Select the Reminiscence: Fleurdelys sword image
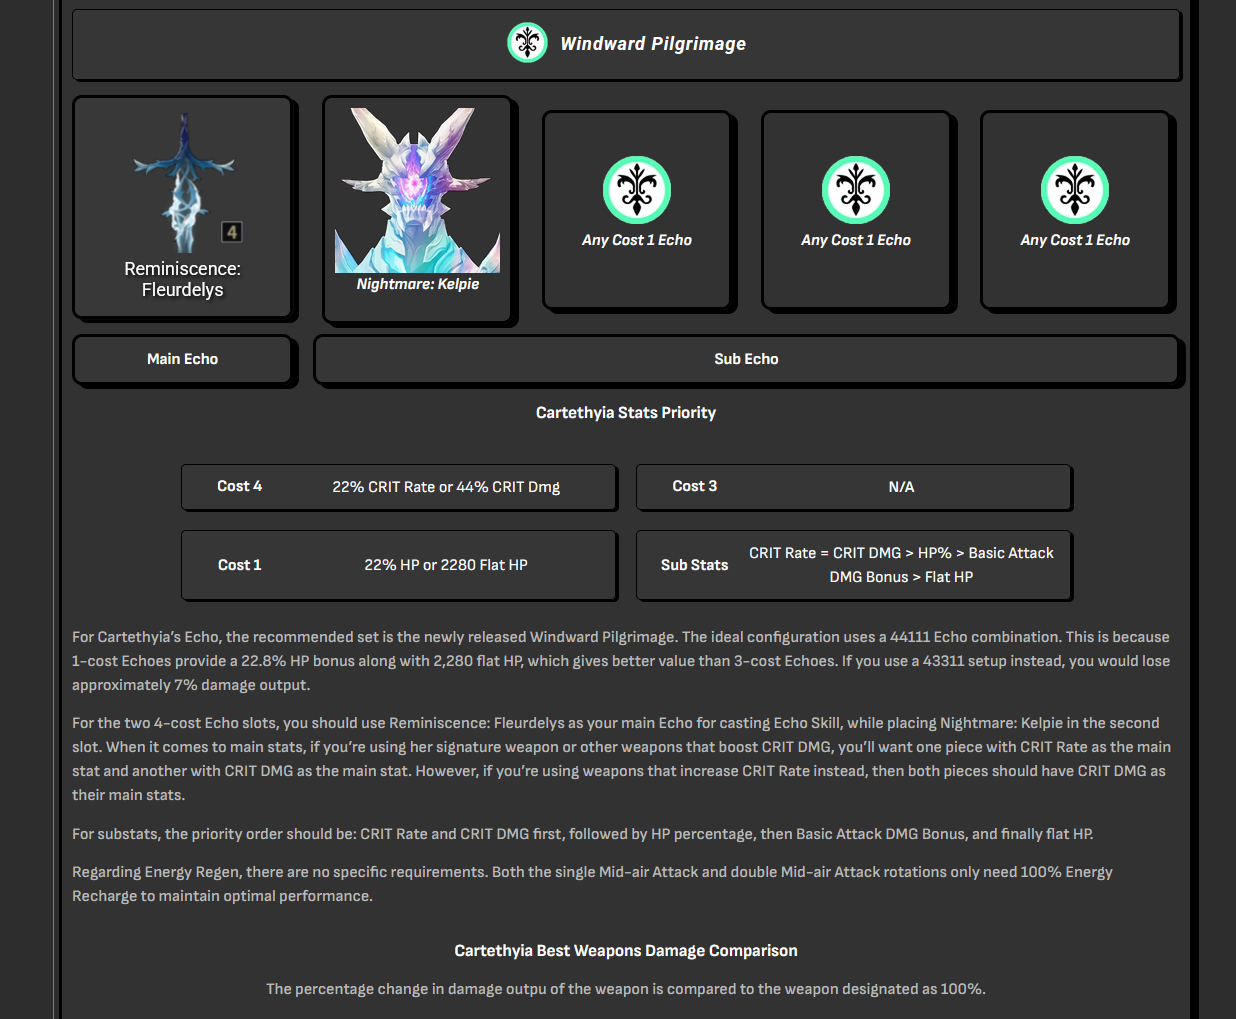The width and height of the screenshot is (1236, 1019). tap(185, 181)
